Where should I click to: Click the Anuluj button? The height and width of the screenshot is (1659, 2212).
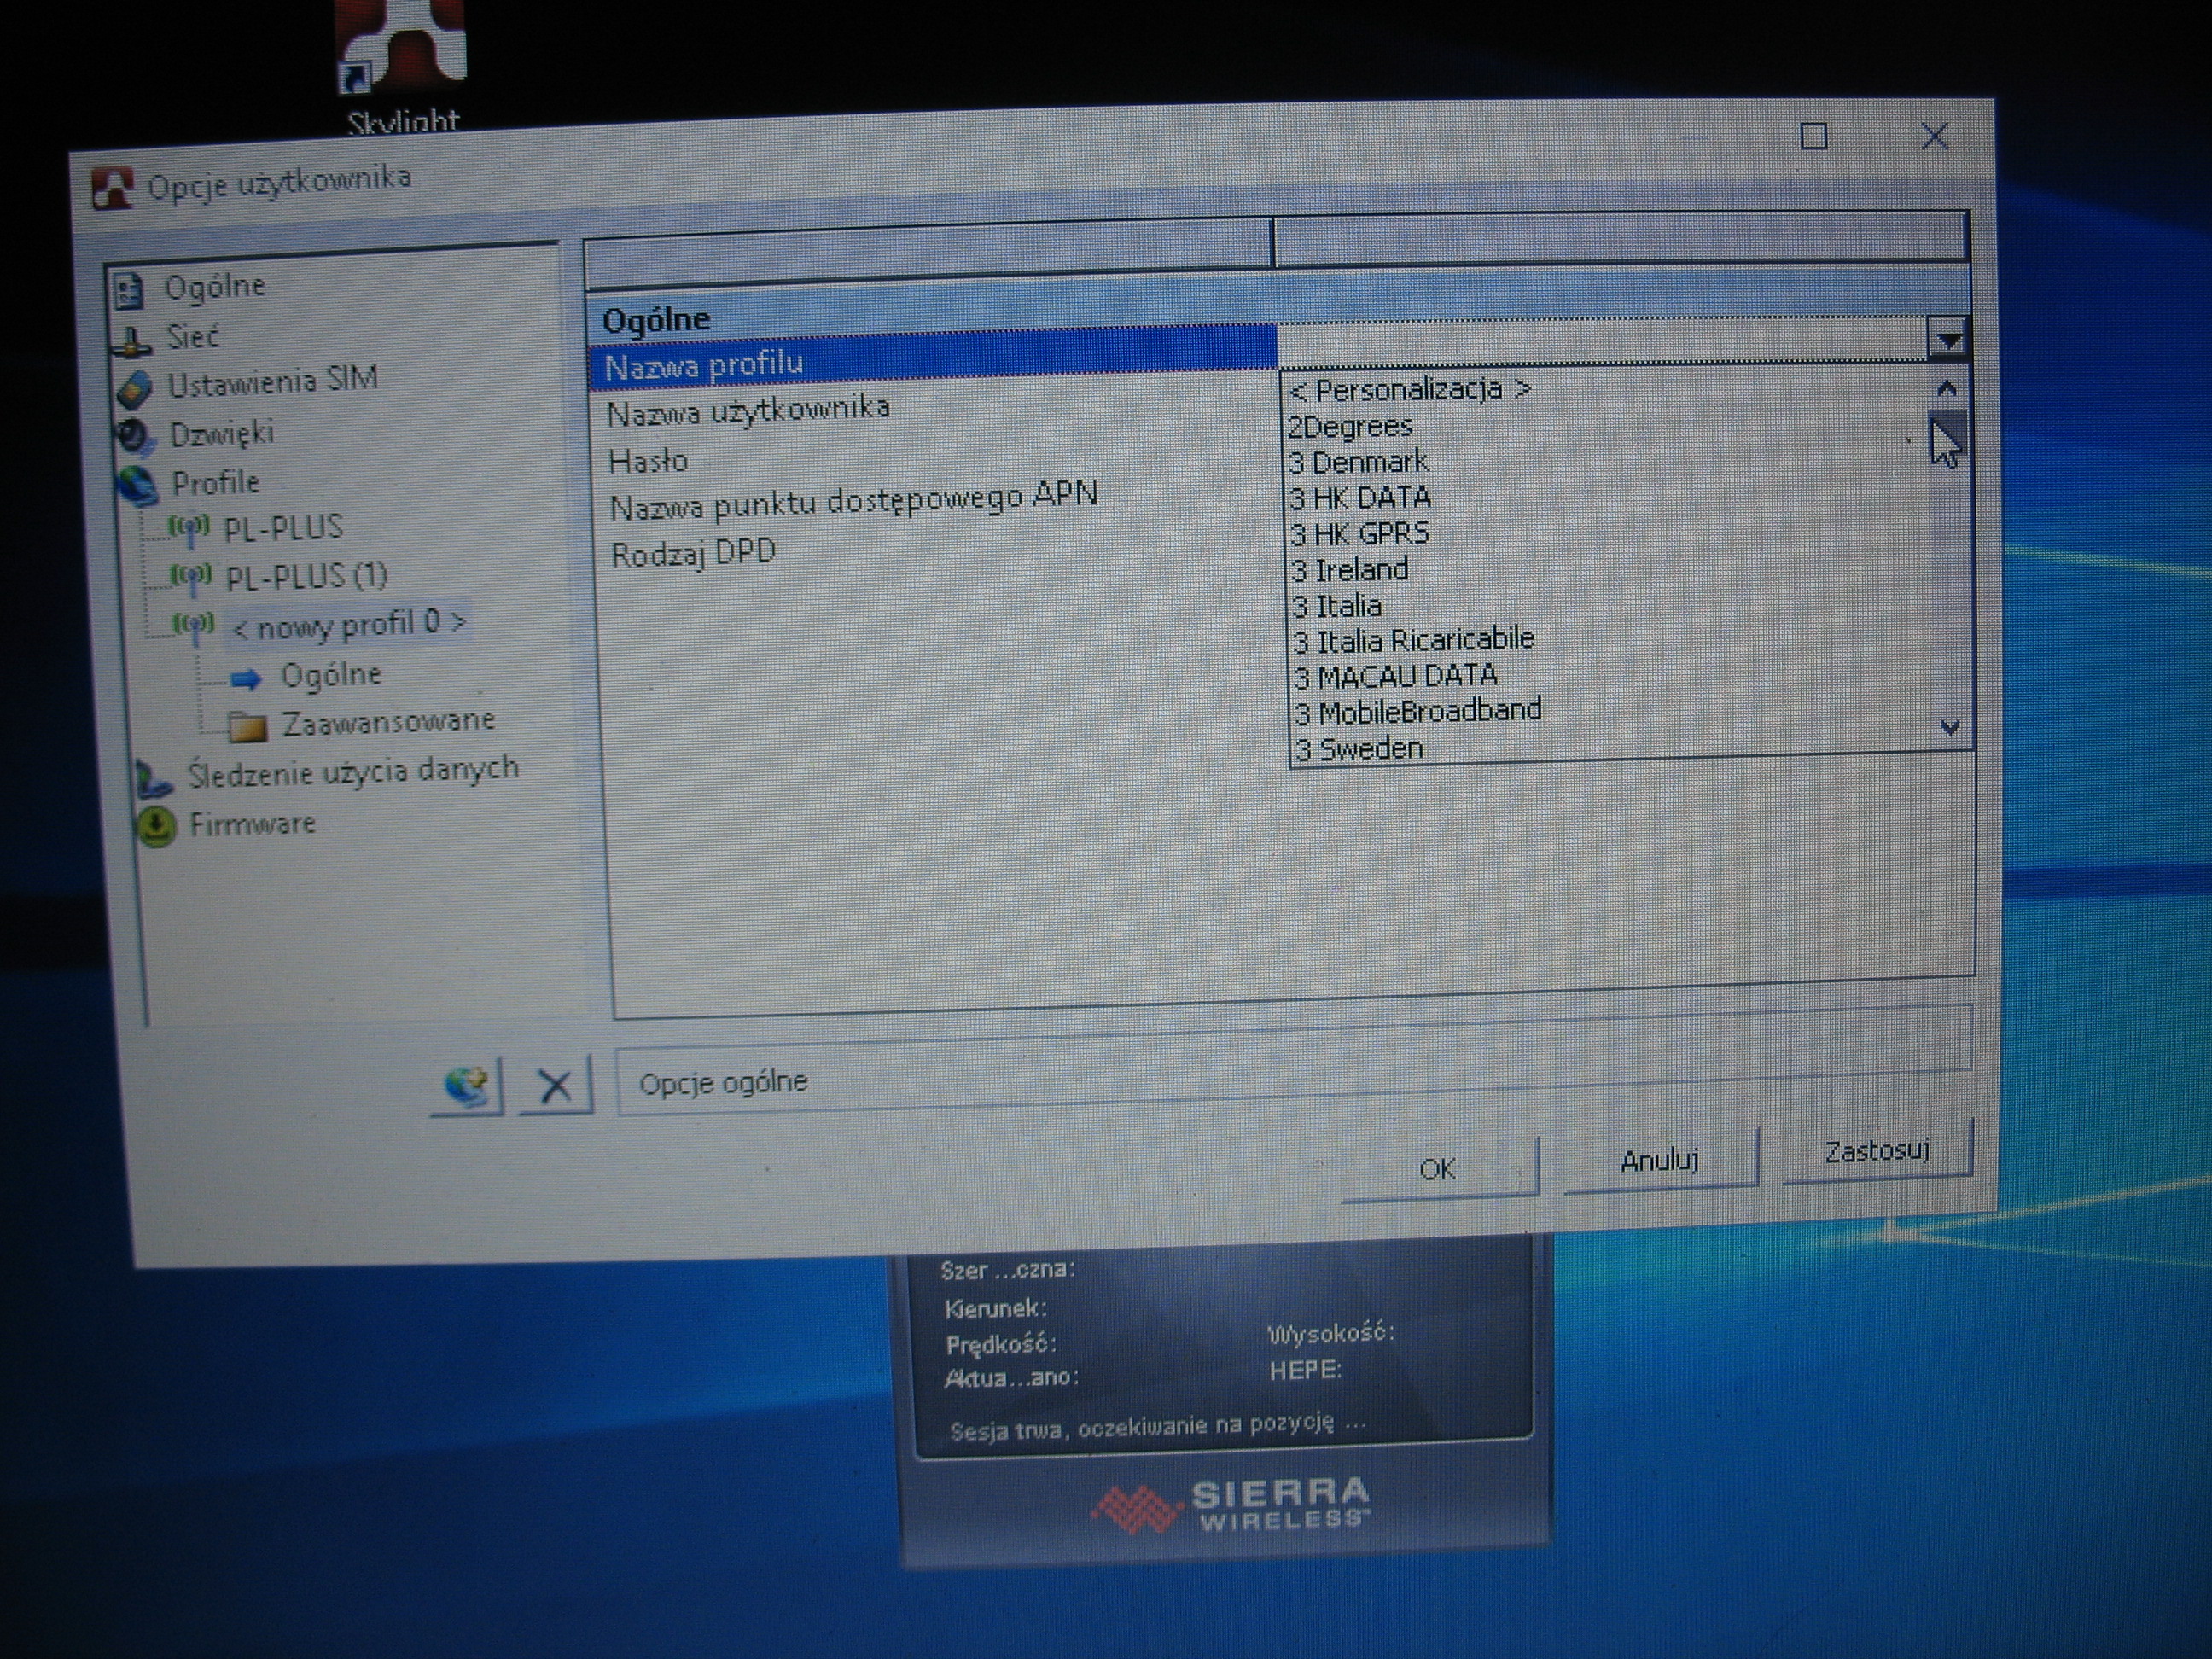1659,1160
